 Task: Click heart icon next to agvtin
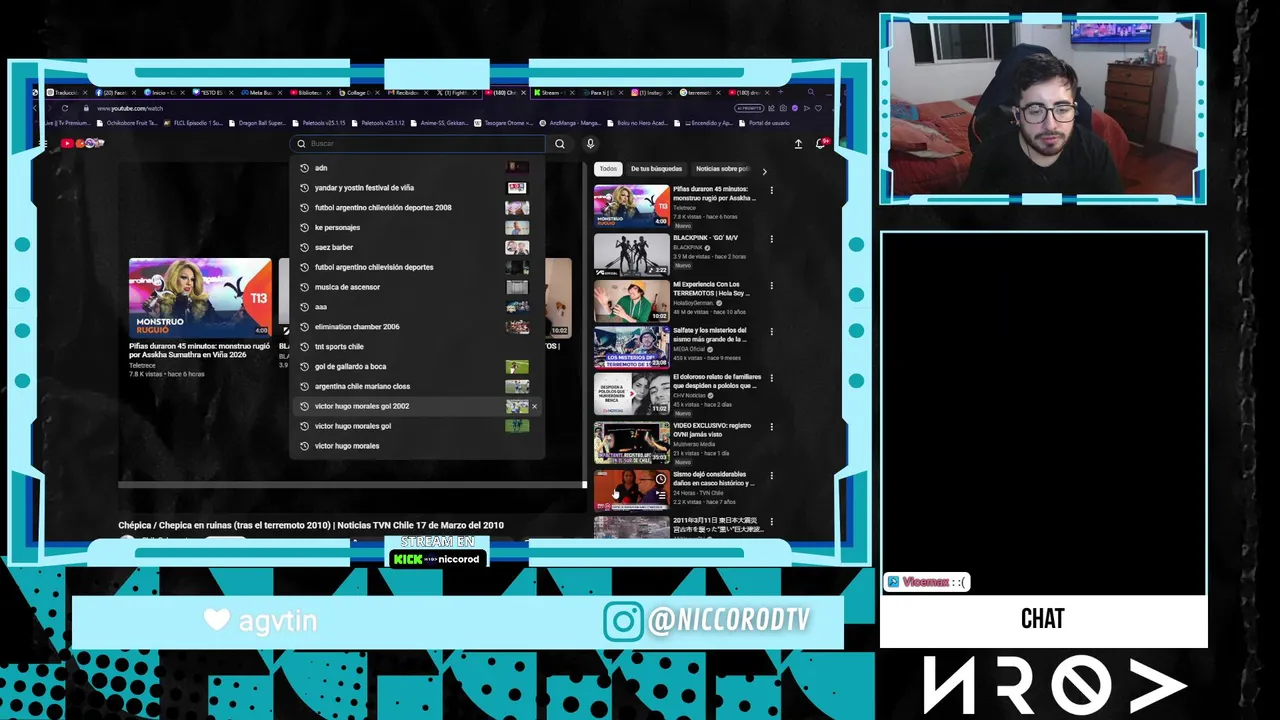click(217, 619)
